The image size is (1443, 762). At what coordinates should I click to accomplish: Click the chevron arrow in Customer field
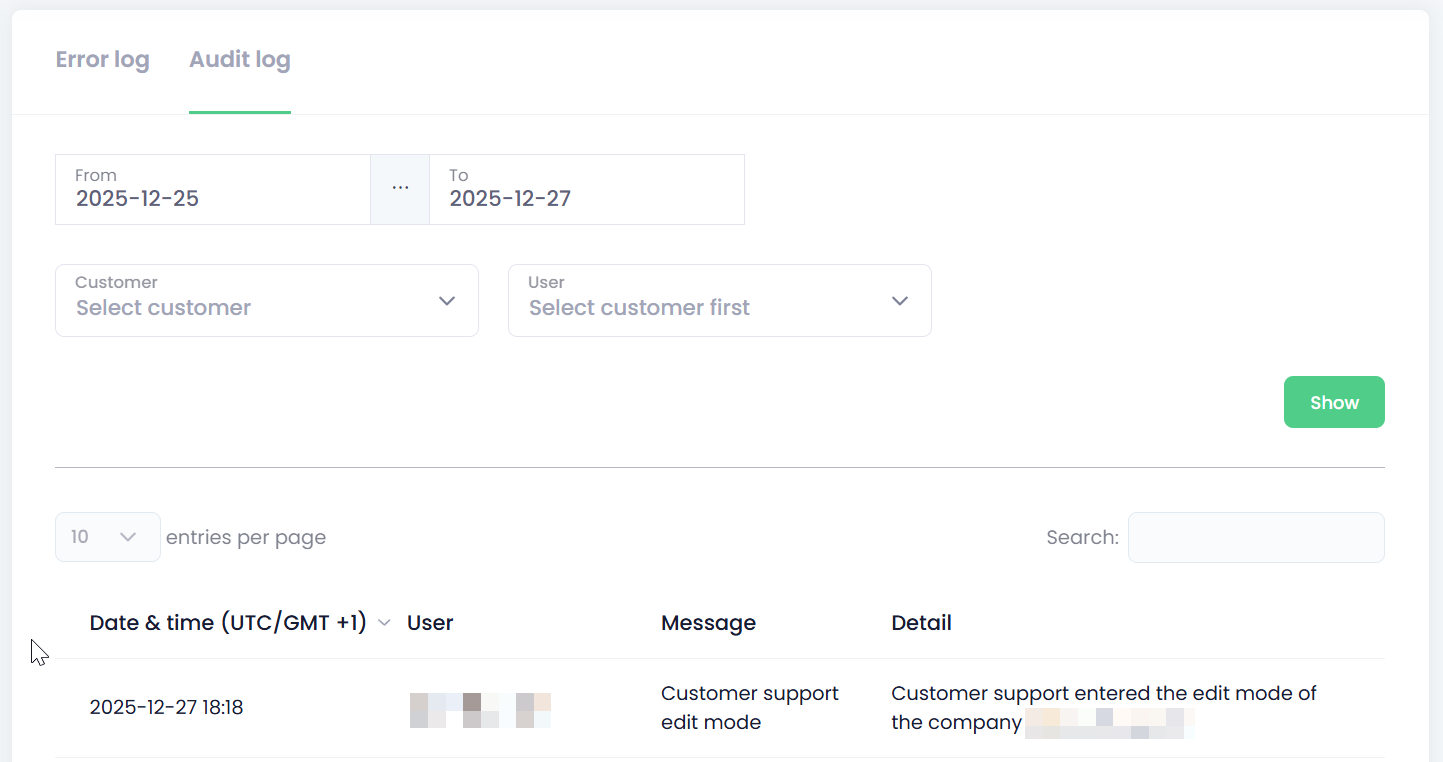[447, 301]
